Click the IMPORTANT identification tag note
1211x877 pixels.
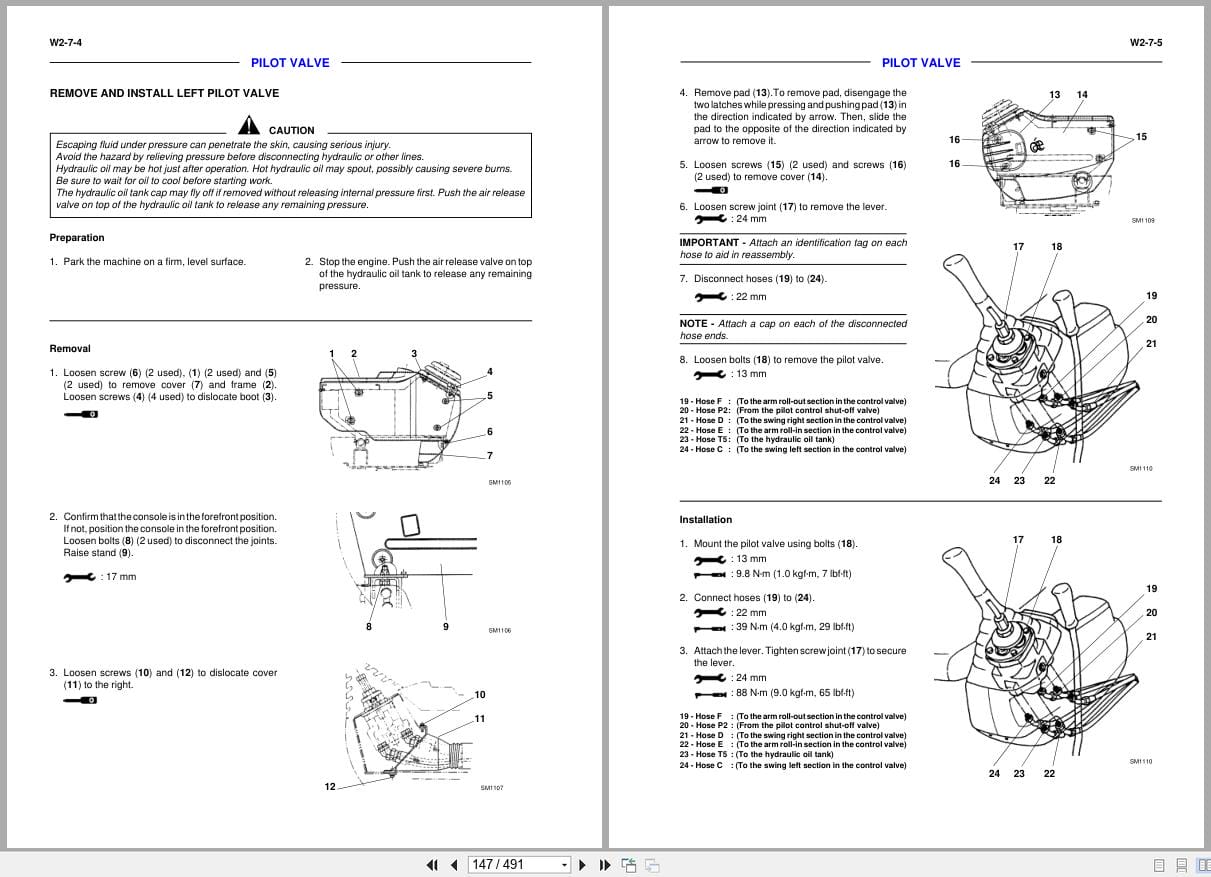[x=793, y=249]
